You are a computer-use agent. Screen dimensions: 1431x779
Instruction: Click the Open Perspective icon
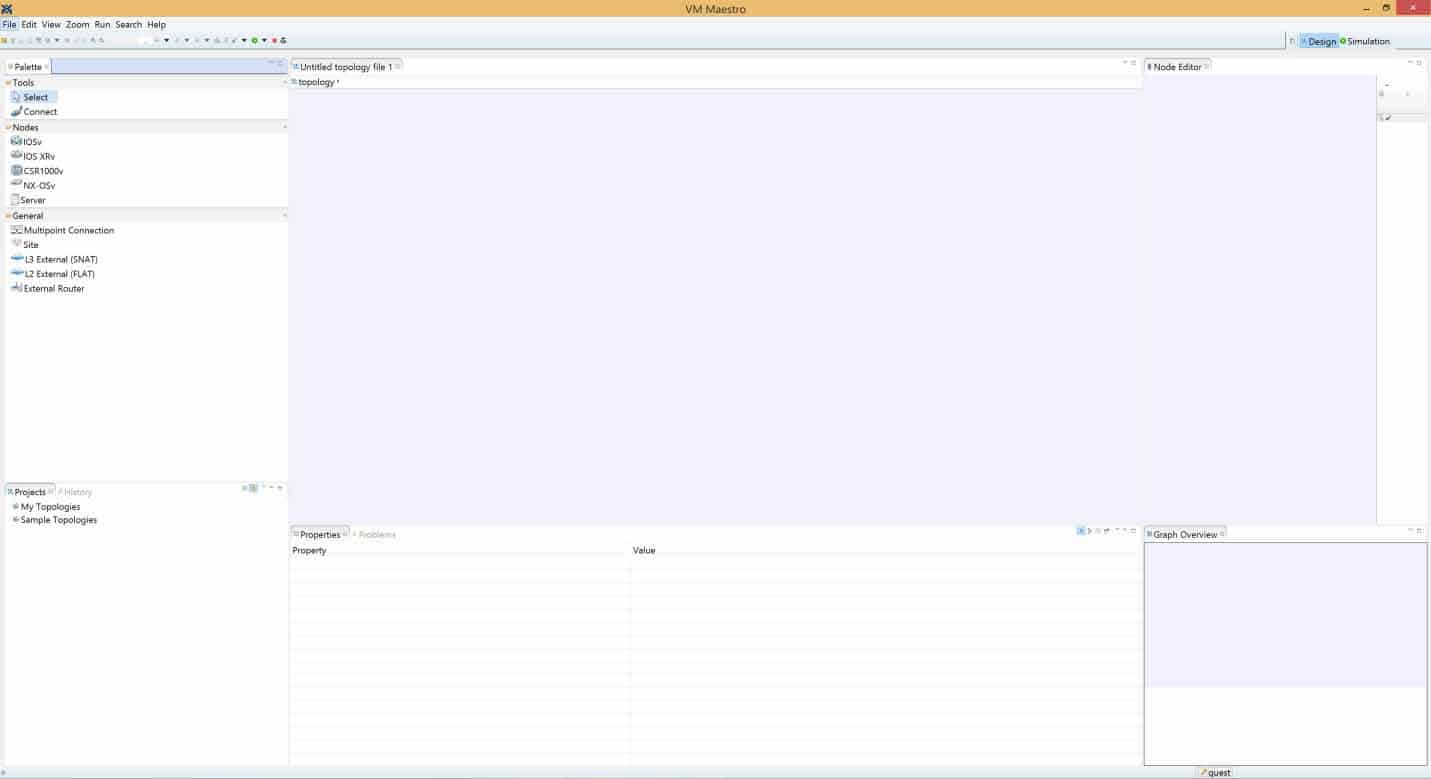pyautogui.click(x=1291, y=41)
